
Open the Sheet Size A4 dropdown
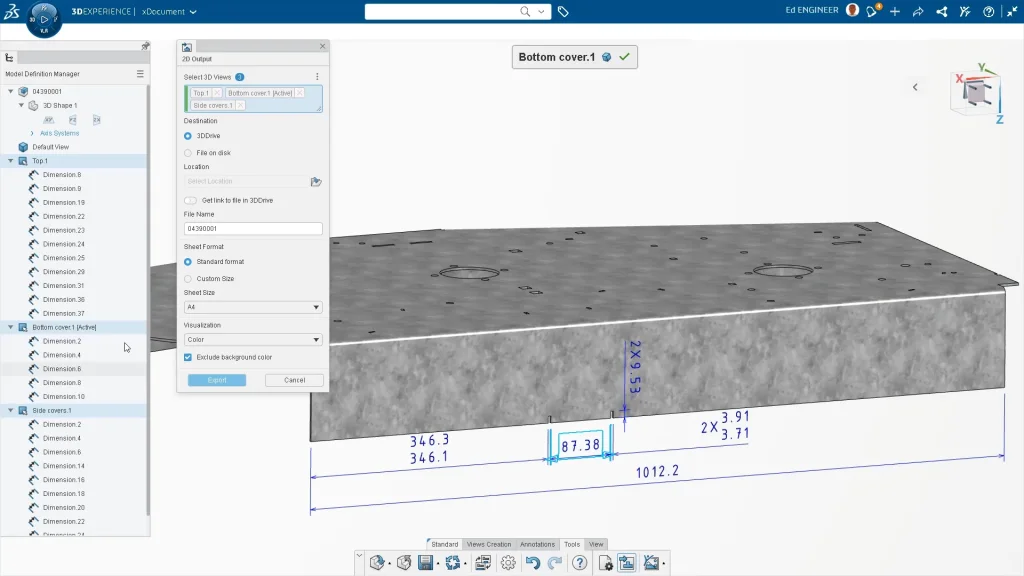click(x=253, y=308)
